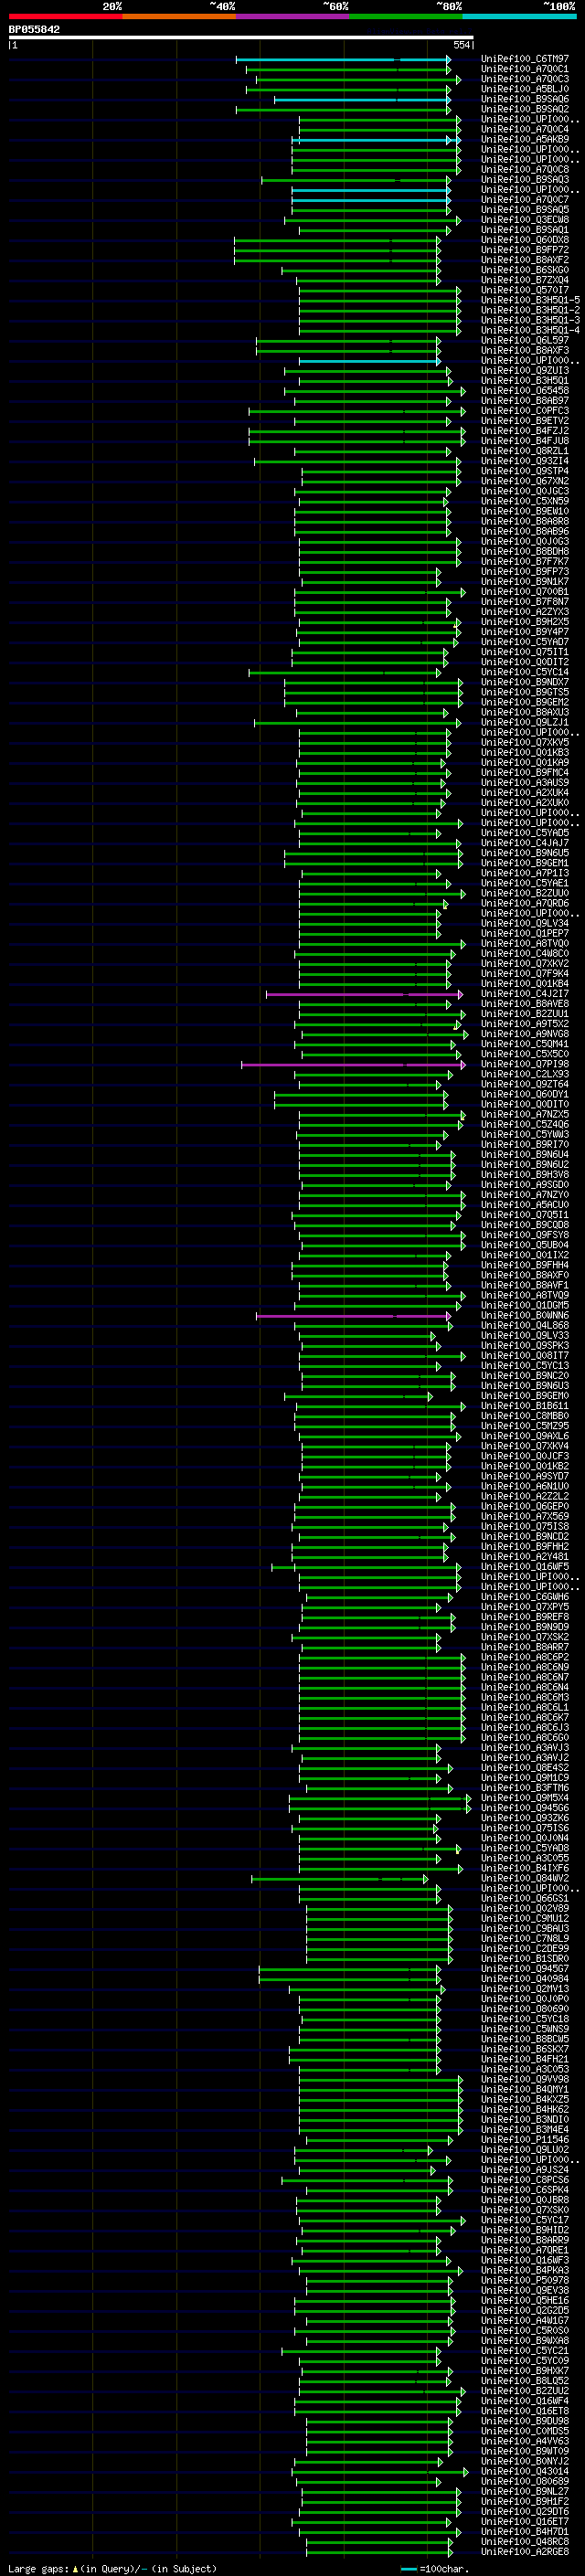Open hit UniRef100_Q9FSY8
Screen dimensions: 585x2576
click(525, 1235)
